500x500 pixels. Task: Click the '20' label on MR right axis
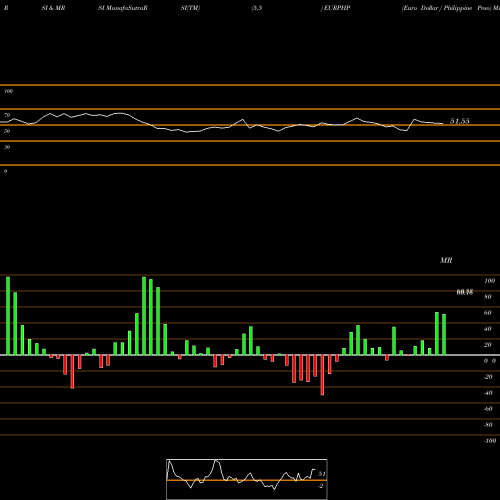(488, 345)
